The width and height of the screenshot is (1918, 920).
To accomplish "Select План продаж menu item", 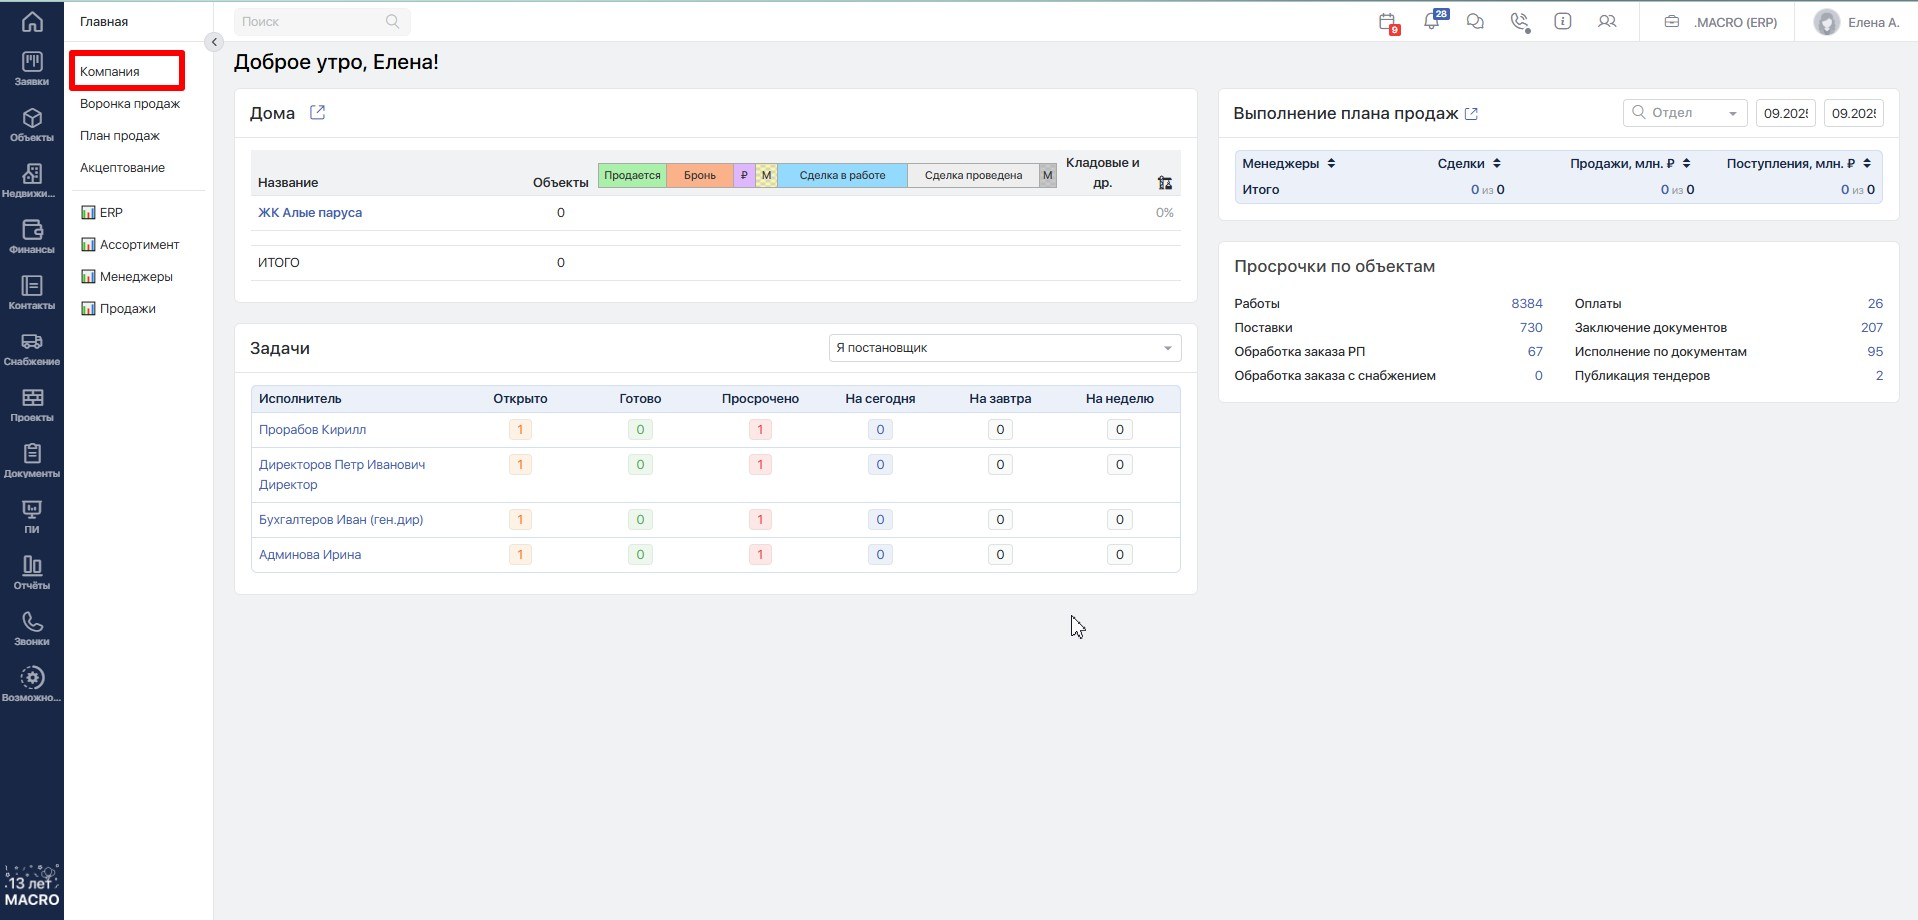I will [120, 136].
